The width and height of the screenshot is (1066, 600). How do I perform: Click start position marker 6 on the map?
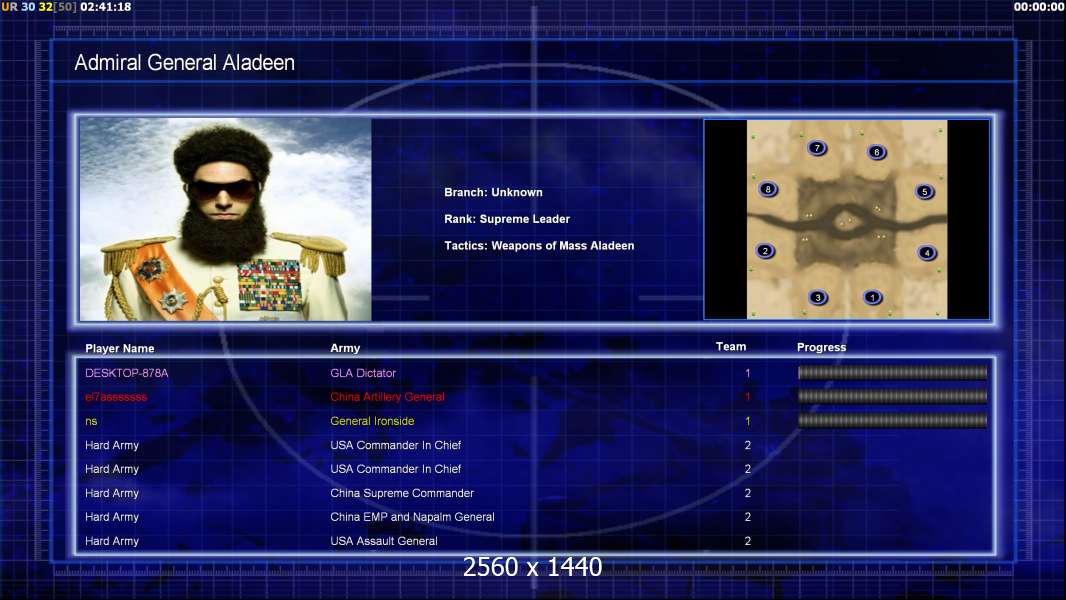(x=876, y=152)
